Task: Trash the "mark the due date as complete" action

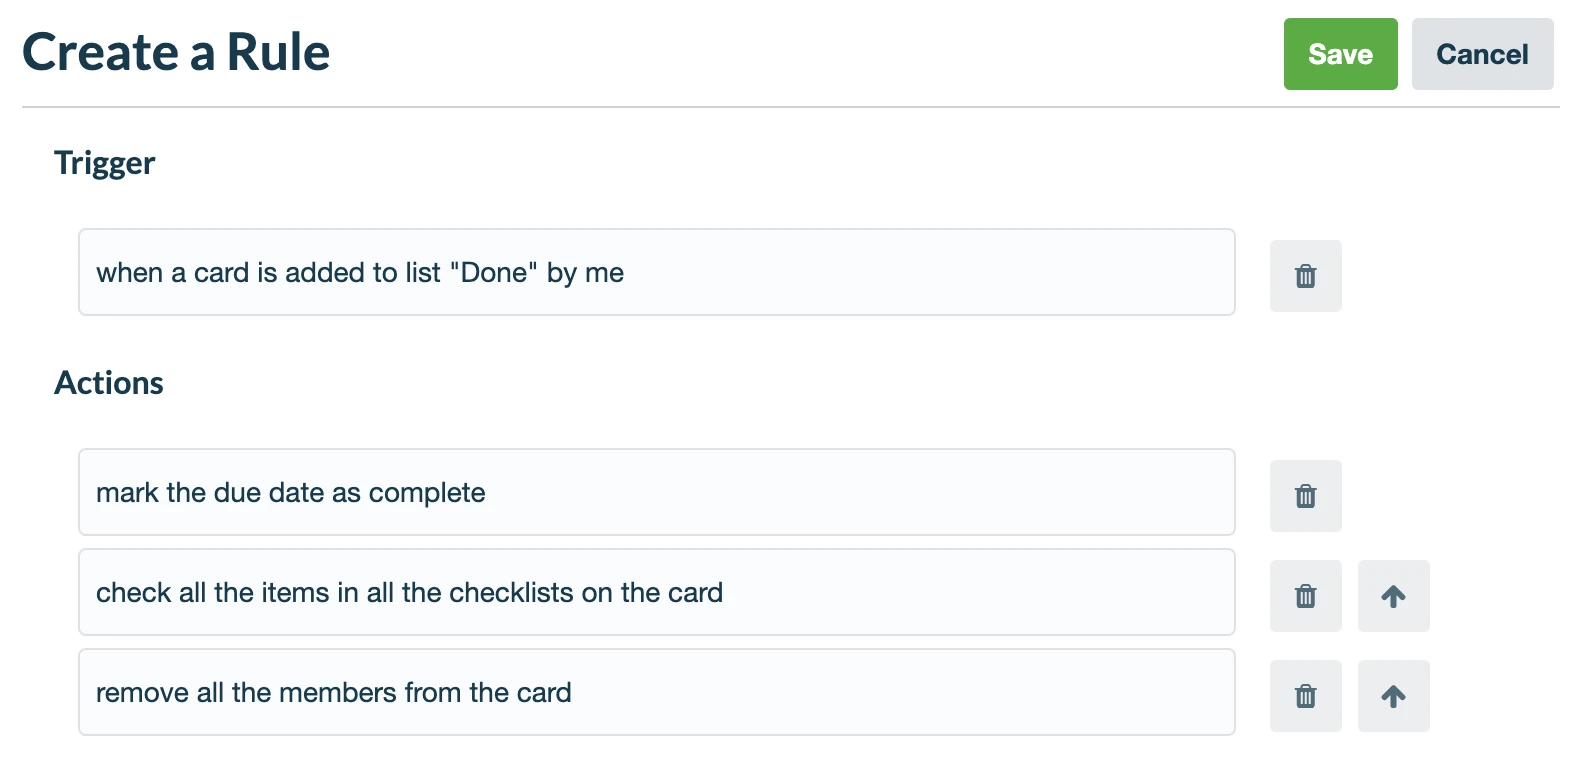Action: [x=1305, y=495]
